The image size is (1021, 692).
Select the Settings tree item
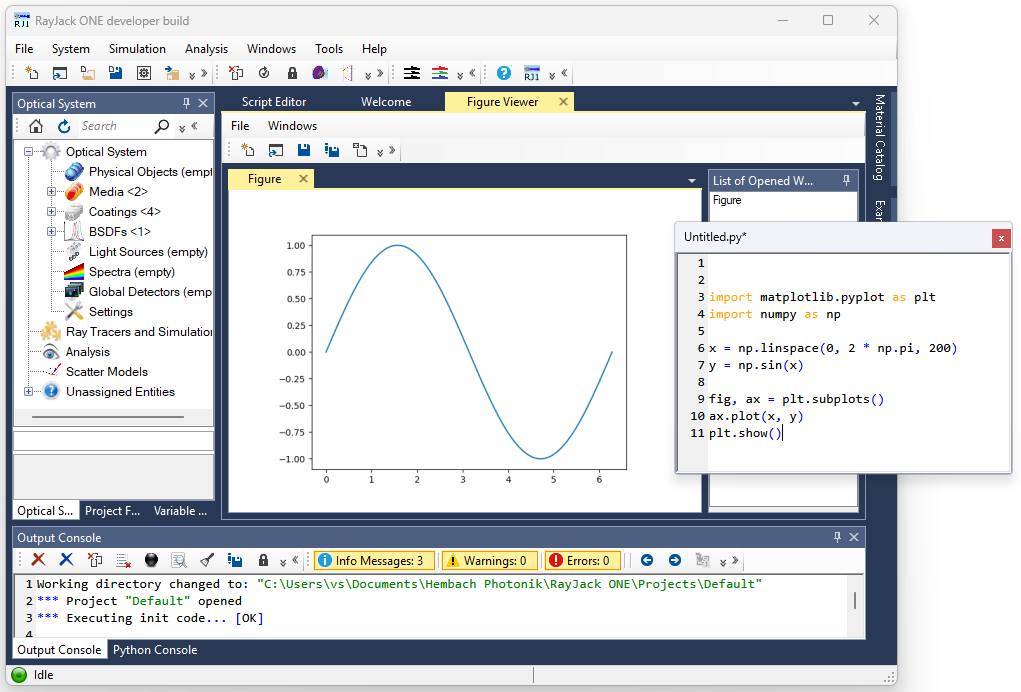click(x=111, y=312)
